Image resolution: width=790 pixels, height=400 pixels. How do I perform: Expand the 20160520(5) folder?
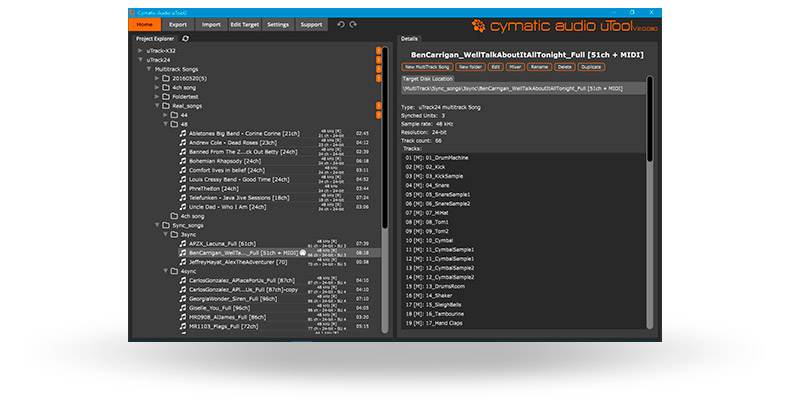[157, 78]
